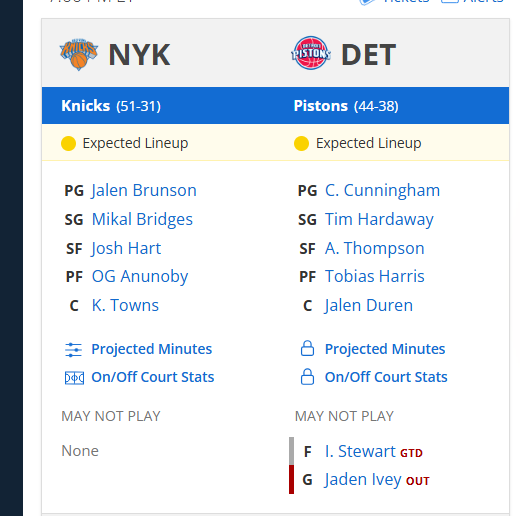Click the lock icon beside Pistons On/Off Court Stats
This screenshot has width=520, height=516.
pyautogui.click(x=307, y=377)
